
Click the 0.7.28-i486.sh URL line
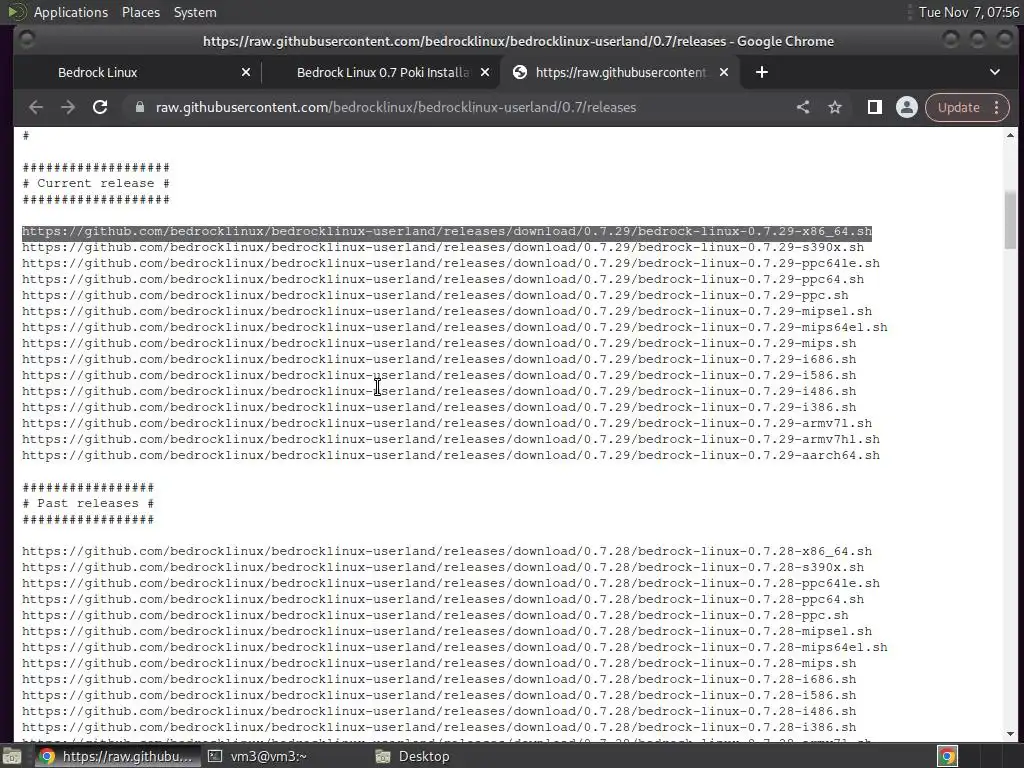[439, 712]
